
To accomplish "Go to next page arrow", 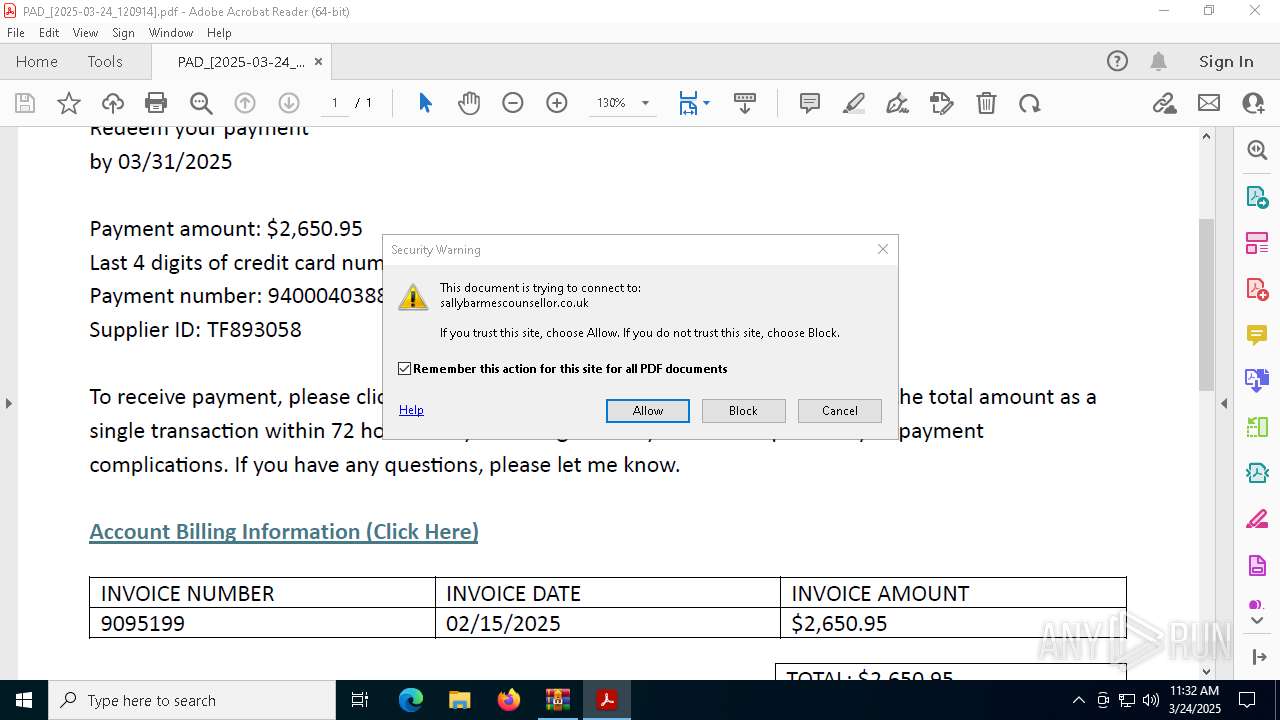I will point(289,103).
